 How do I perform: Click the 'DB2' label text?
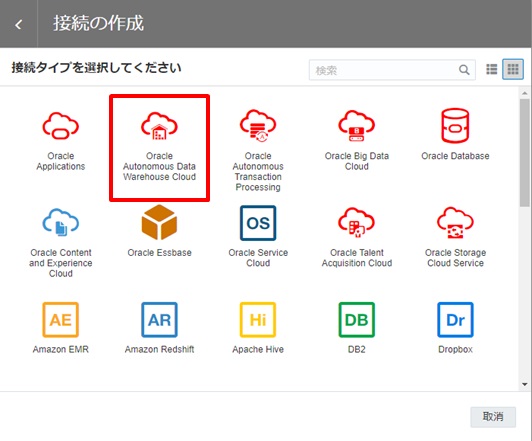357,349
